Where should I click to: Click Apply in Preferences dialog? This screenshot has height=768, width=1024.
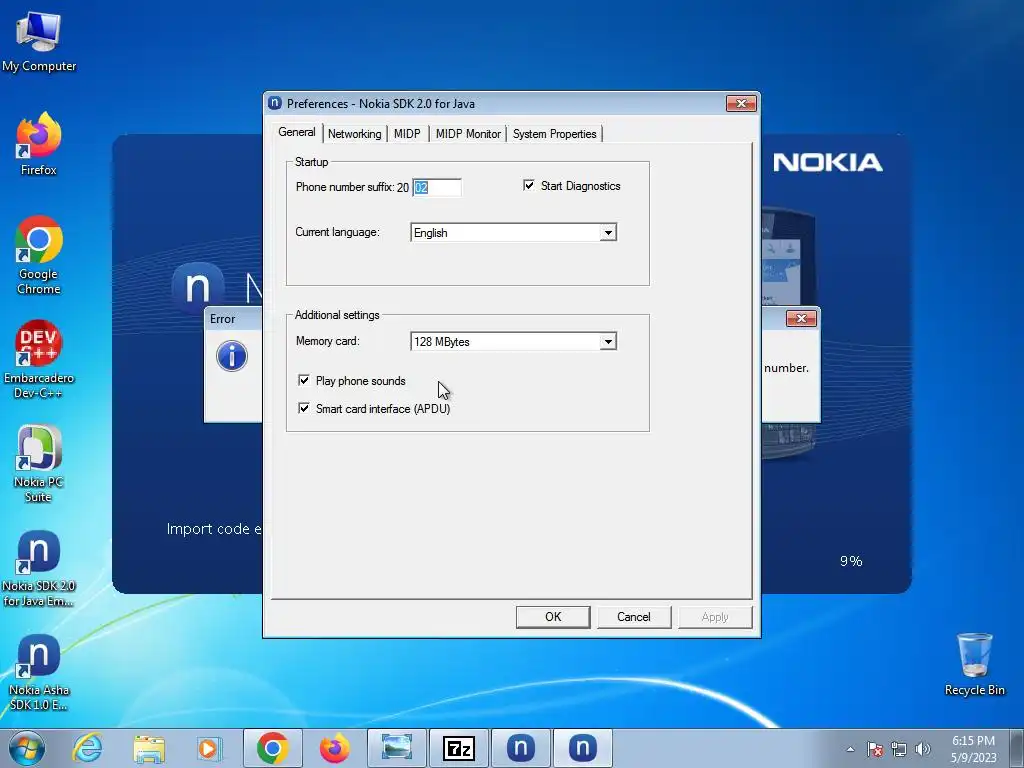pyautogui.click(x=715, y=617)
